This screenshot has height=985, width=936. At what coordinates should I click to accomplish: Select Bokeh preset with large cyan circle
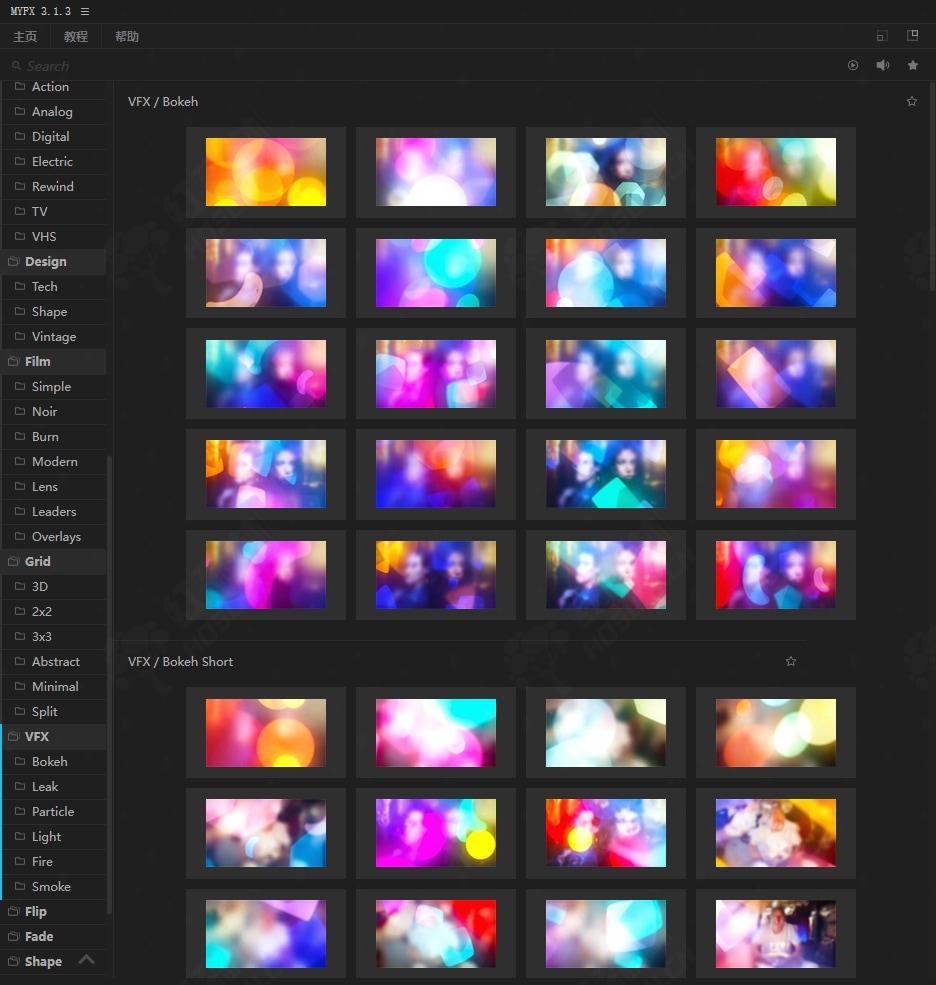436,273
